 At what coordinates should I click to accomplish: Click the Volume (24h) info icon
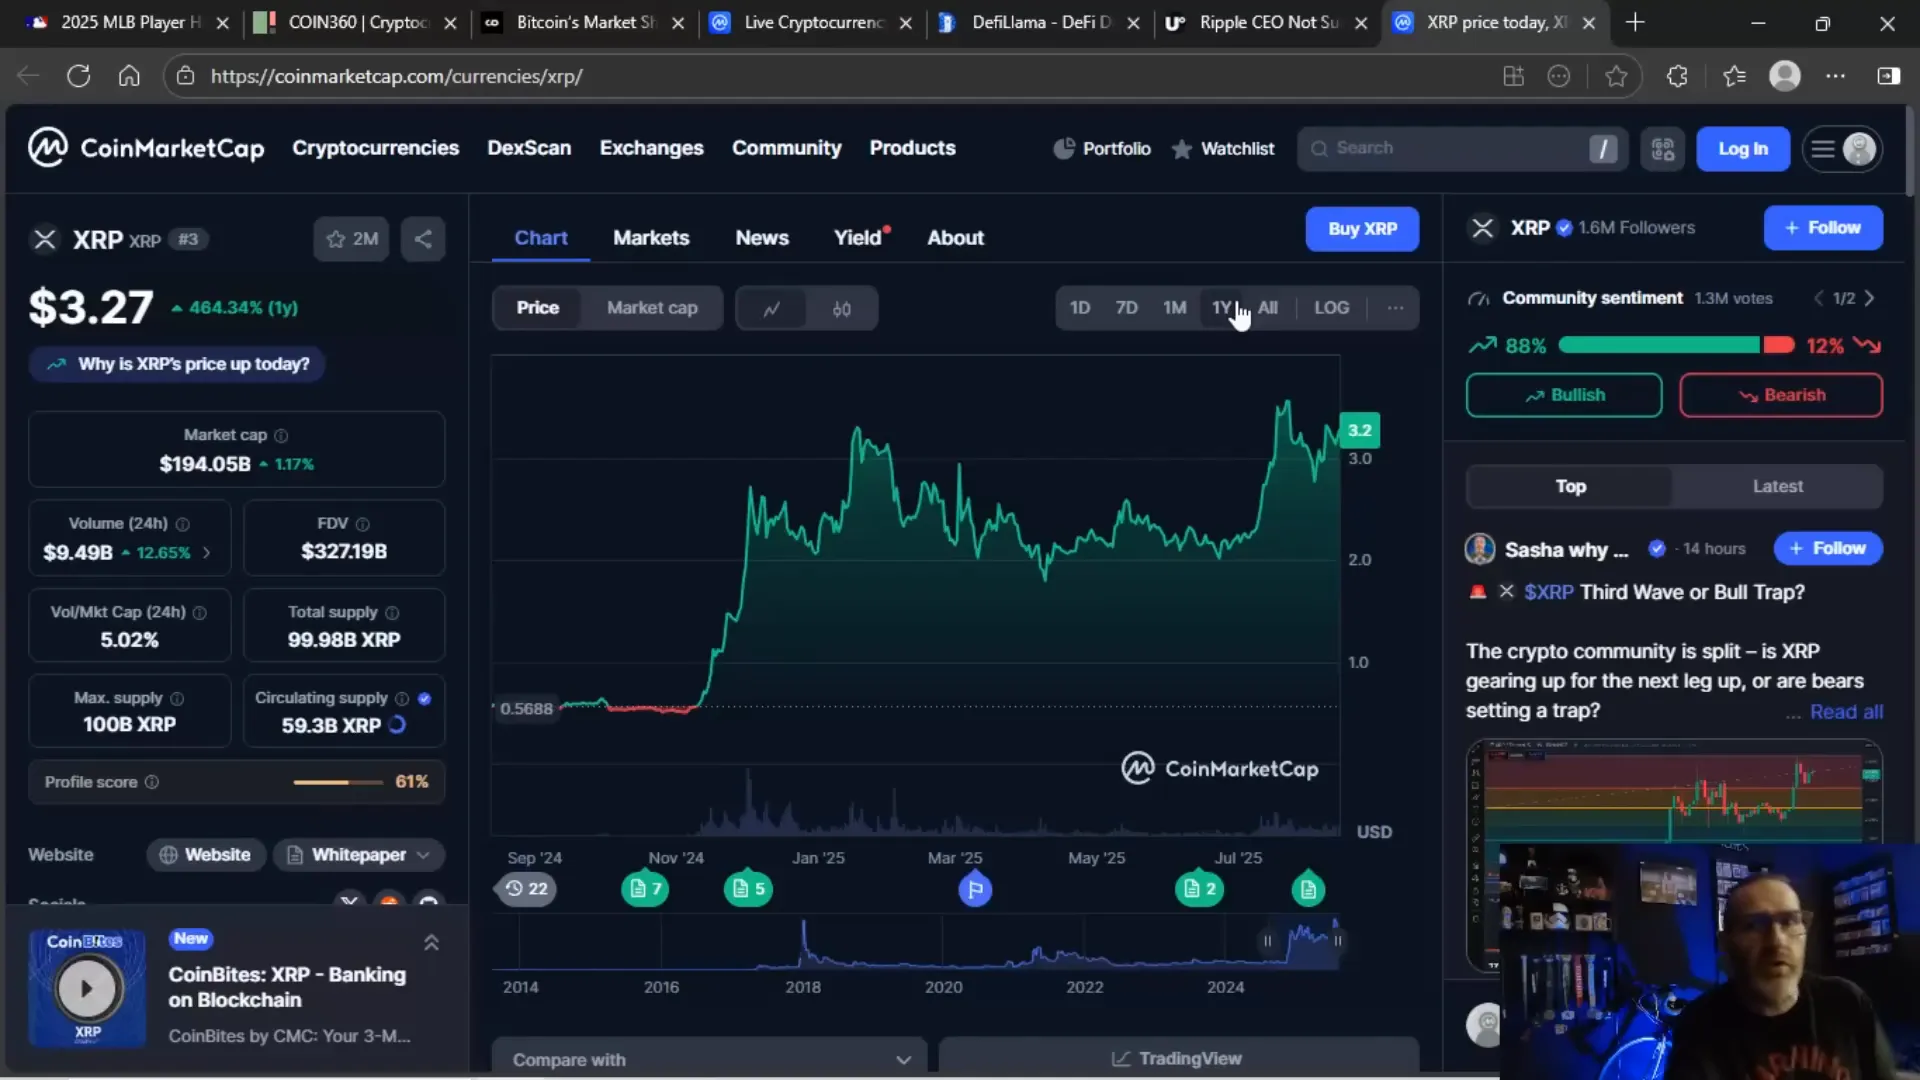[182, 524]
